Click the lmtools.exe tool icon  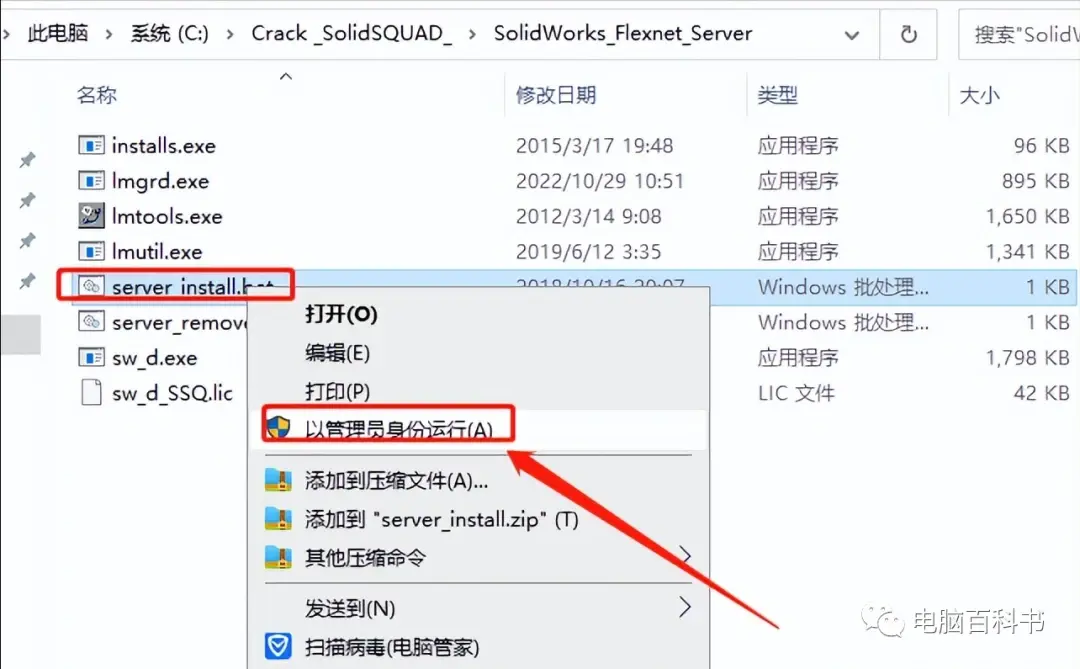point(91,216)
